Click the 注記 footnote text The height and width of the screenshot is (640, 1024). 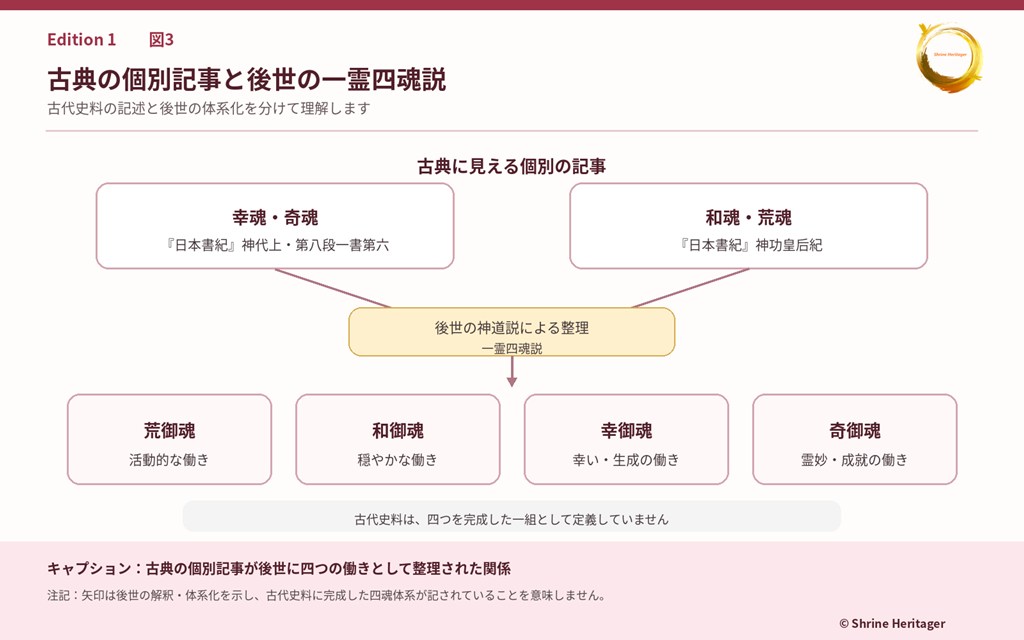coord(327,596)
